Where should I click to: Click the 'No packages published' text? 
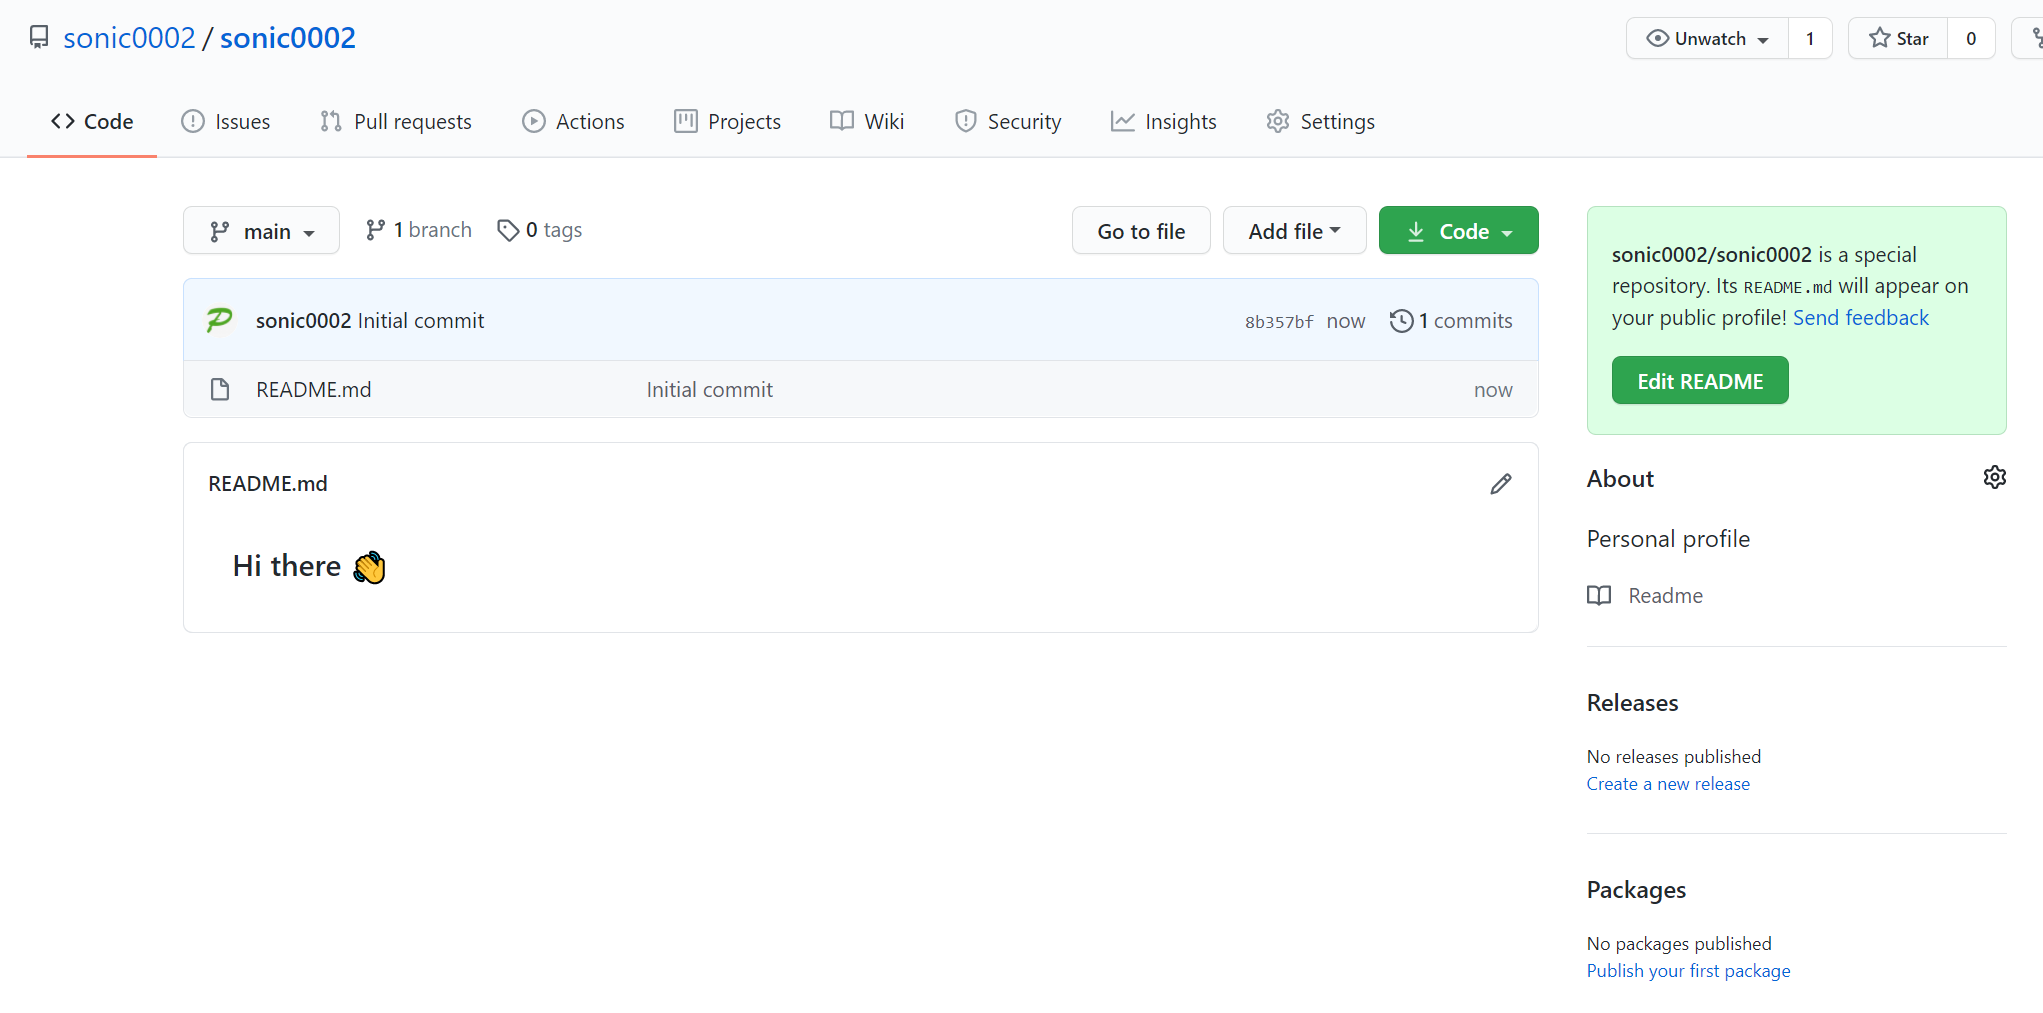point(1679,944)
